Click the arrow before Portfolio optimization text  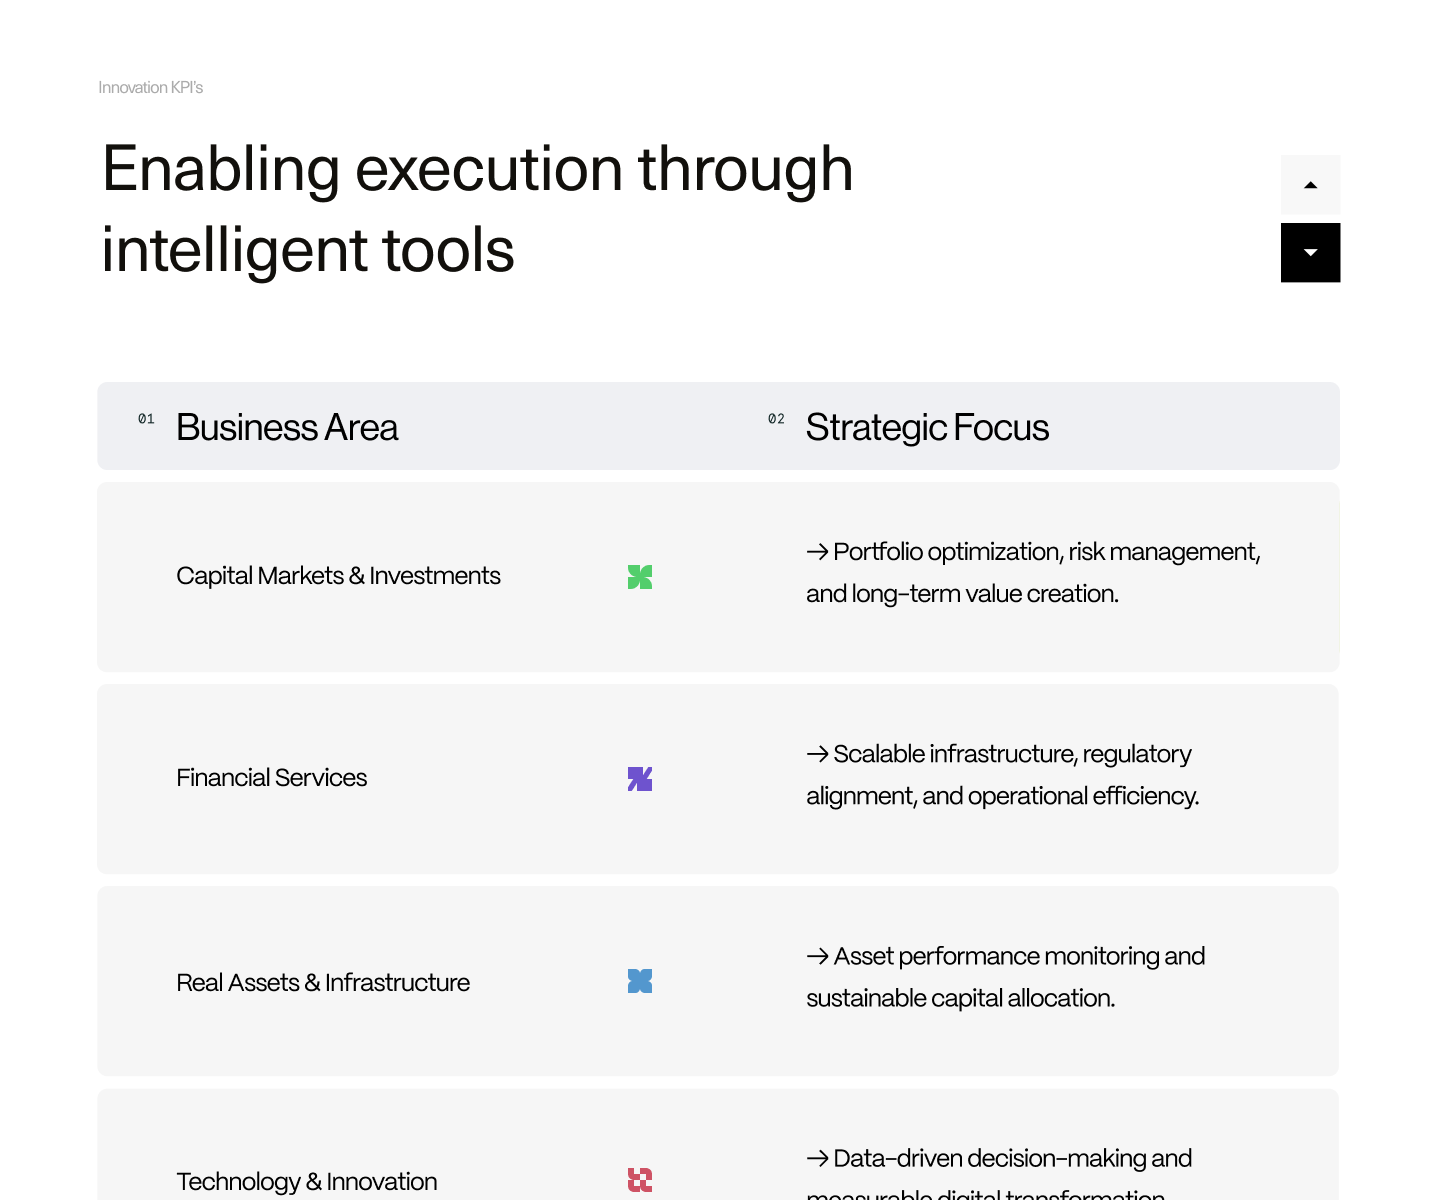pyautogui.click(x=817, y=552)
